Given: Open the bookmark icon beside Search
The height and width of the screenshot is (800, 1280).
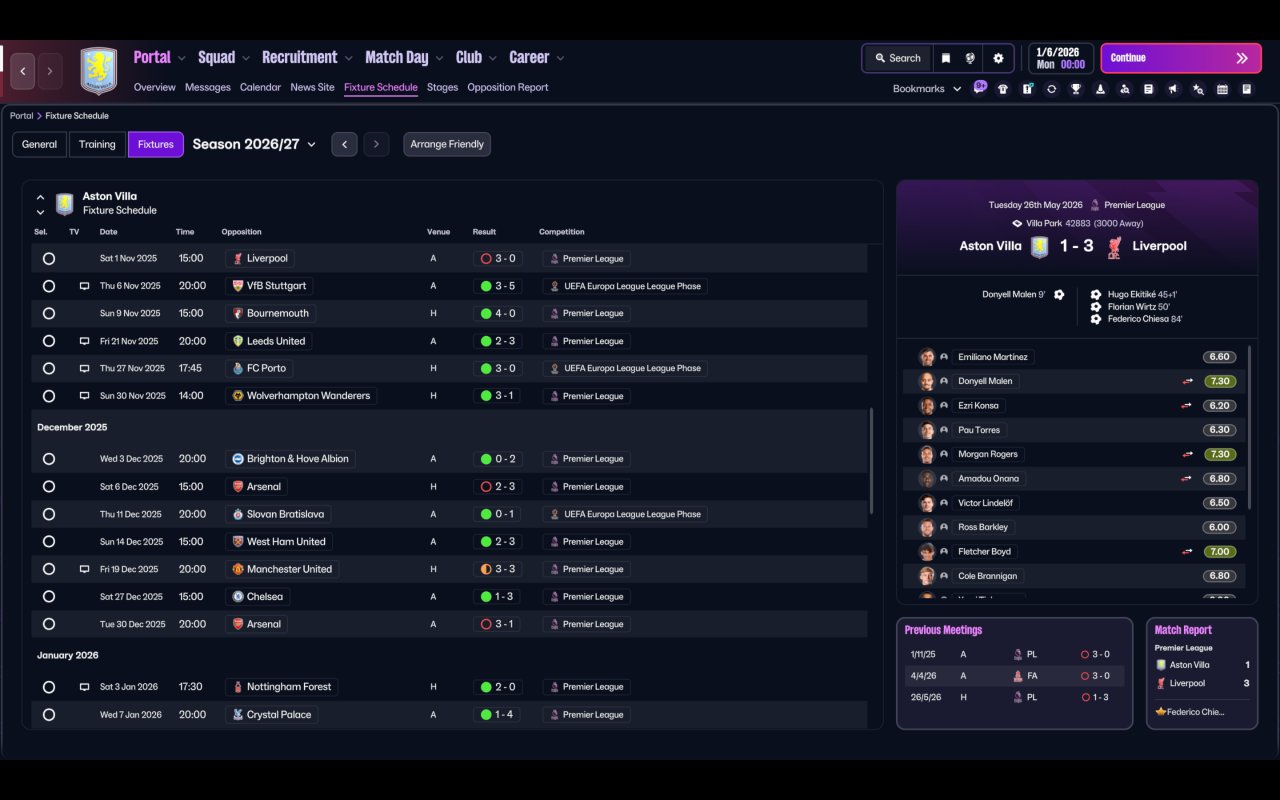Looking at the screenshot, I should (x=946, y=58).
